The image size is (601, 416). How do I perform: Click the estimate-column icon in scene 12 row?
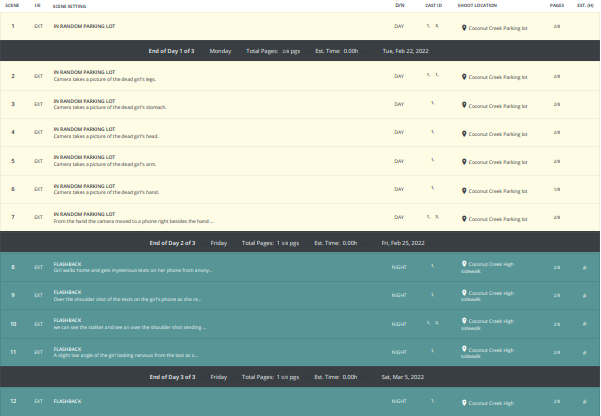click(x=585, y=401)
